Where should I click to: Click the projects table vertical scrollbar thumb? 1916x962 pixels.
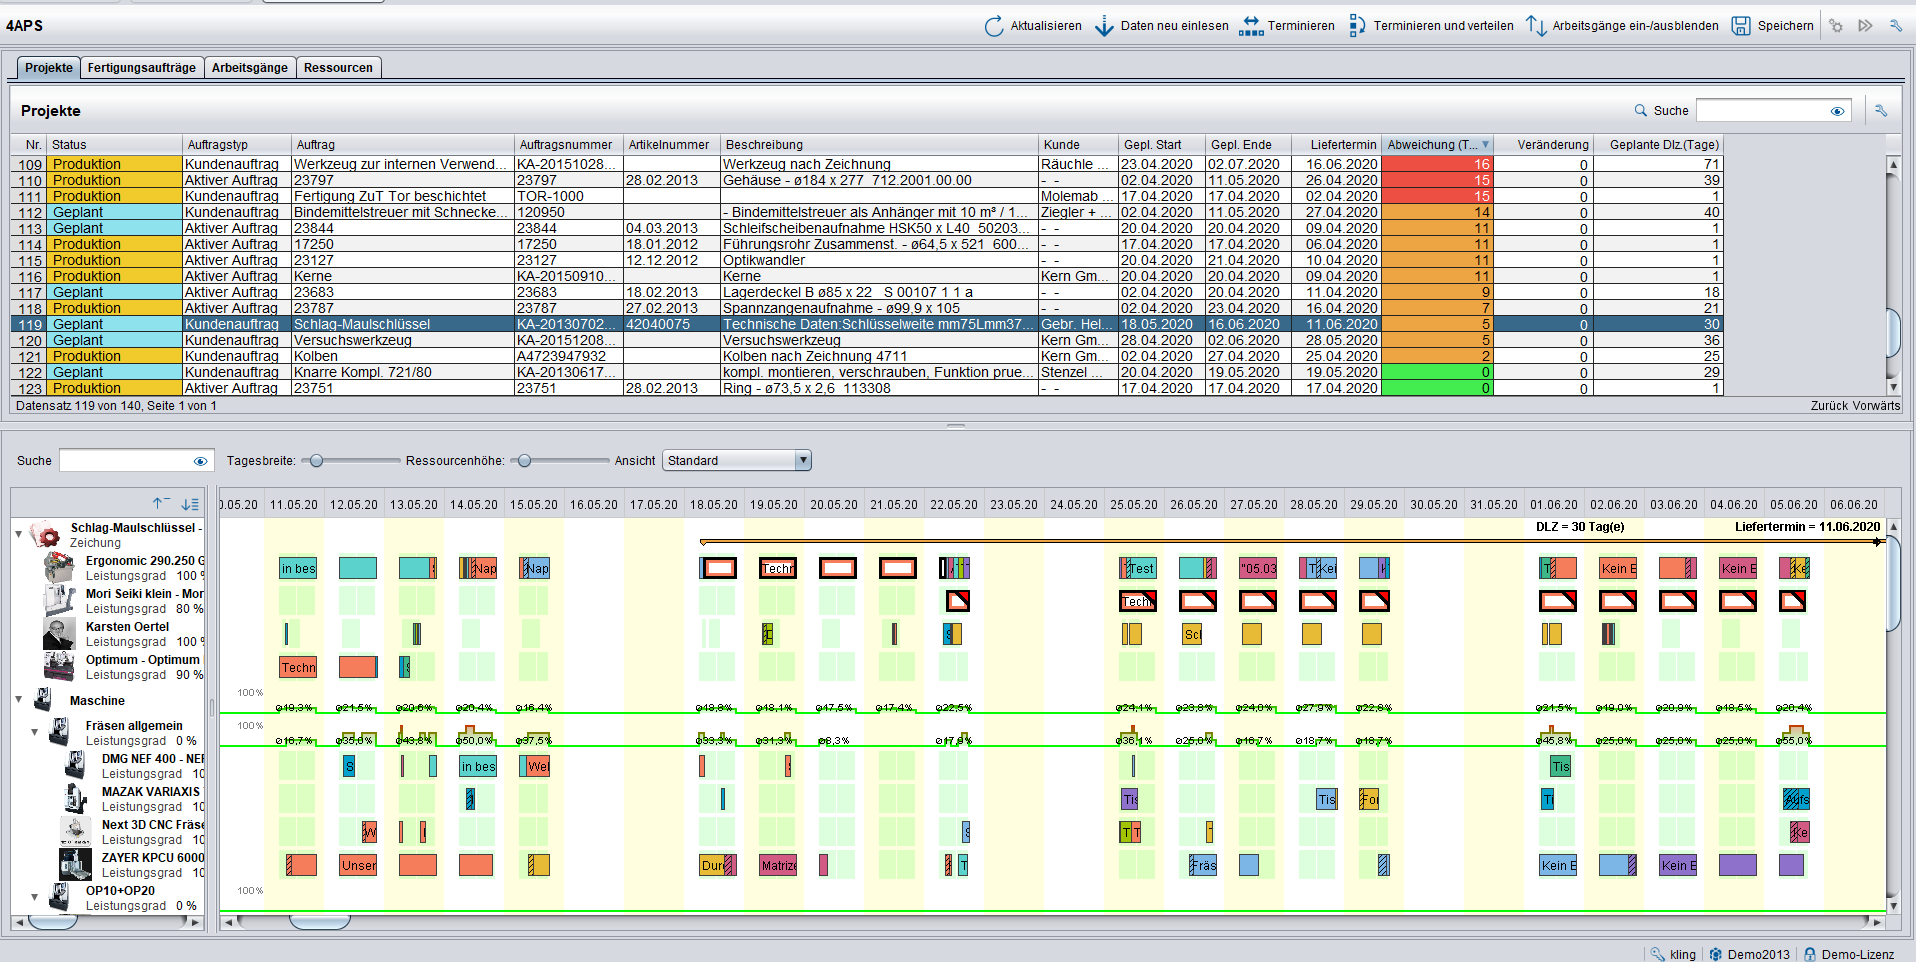coord(1893,333)
